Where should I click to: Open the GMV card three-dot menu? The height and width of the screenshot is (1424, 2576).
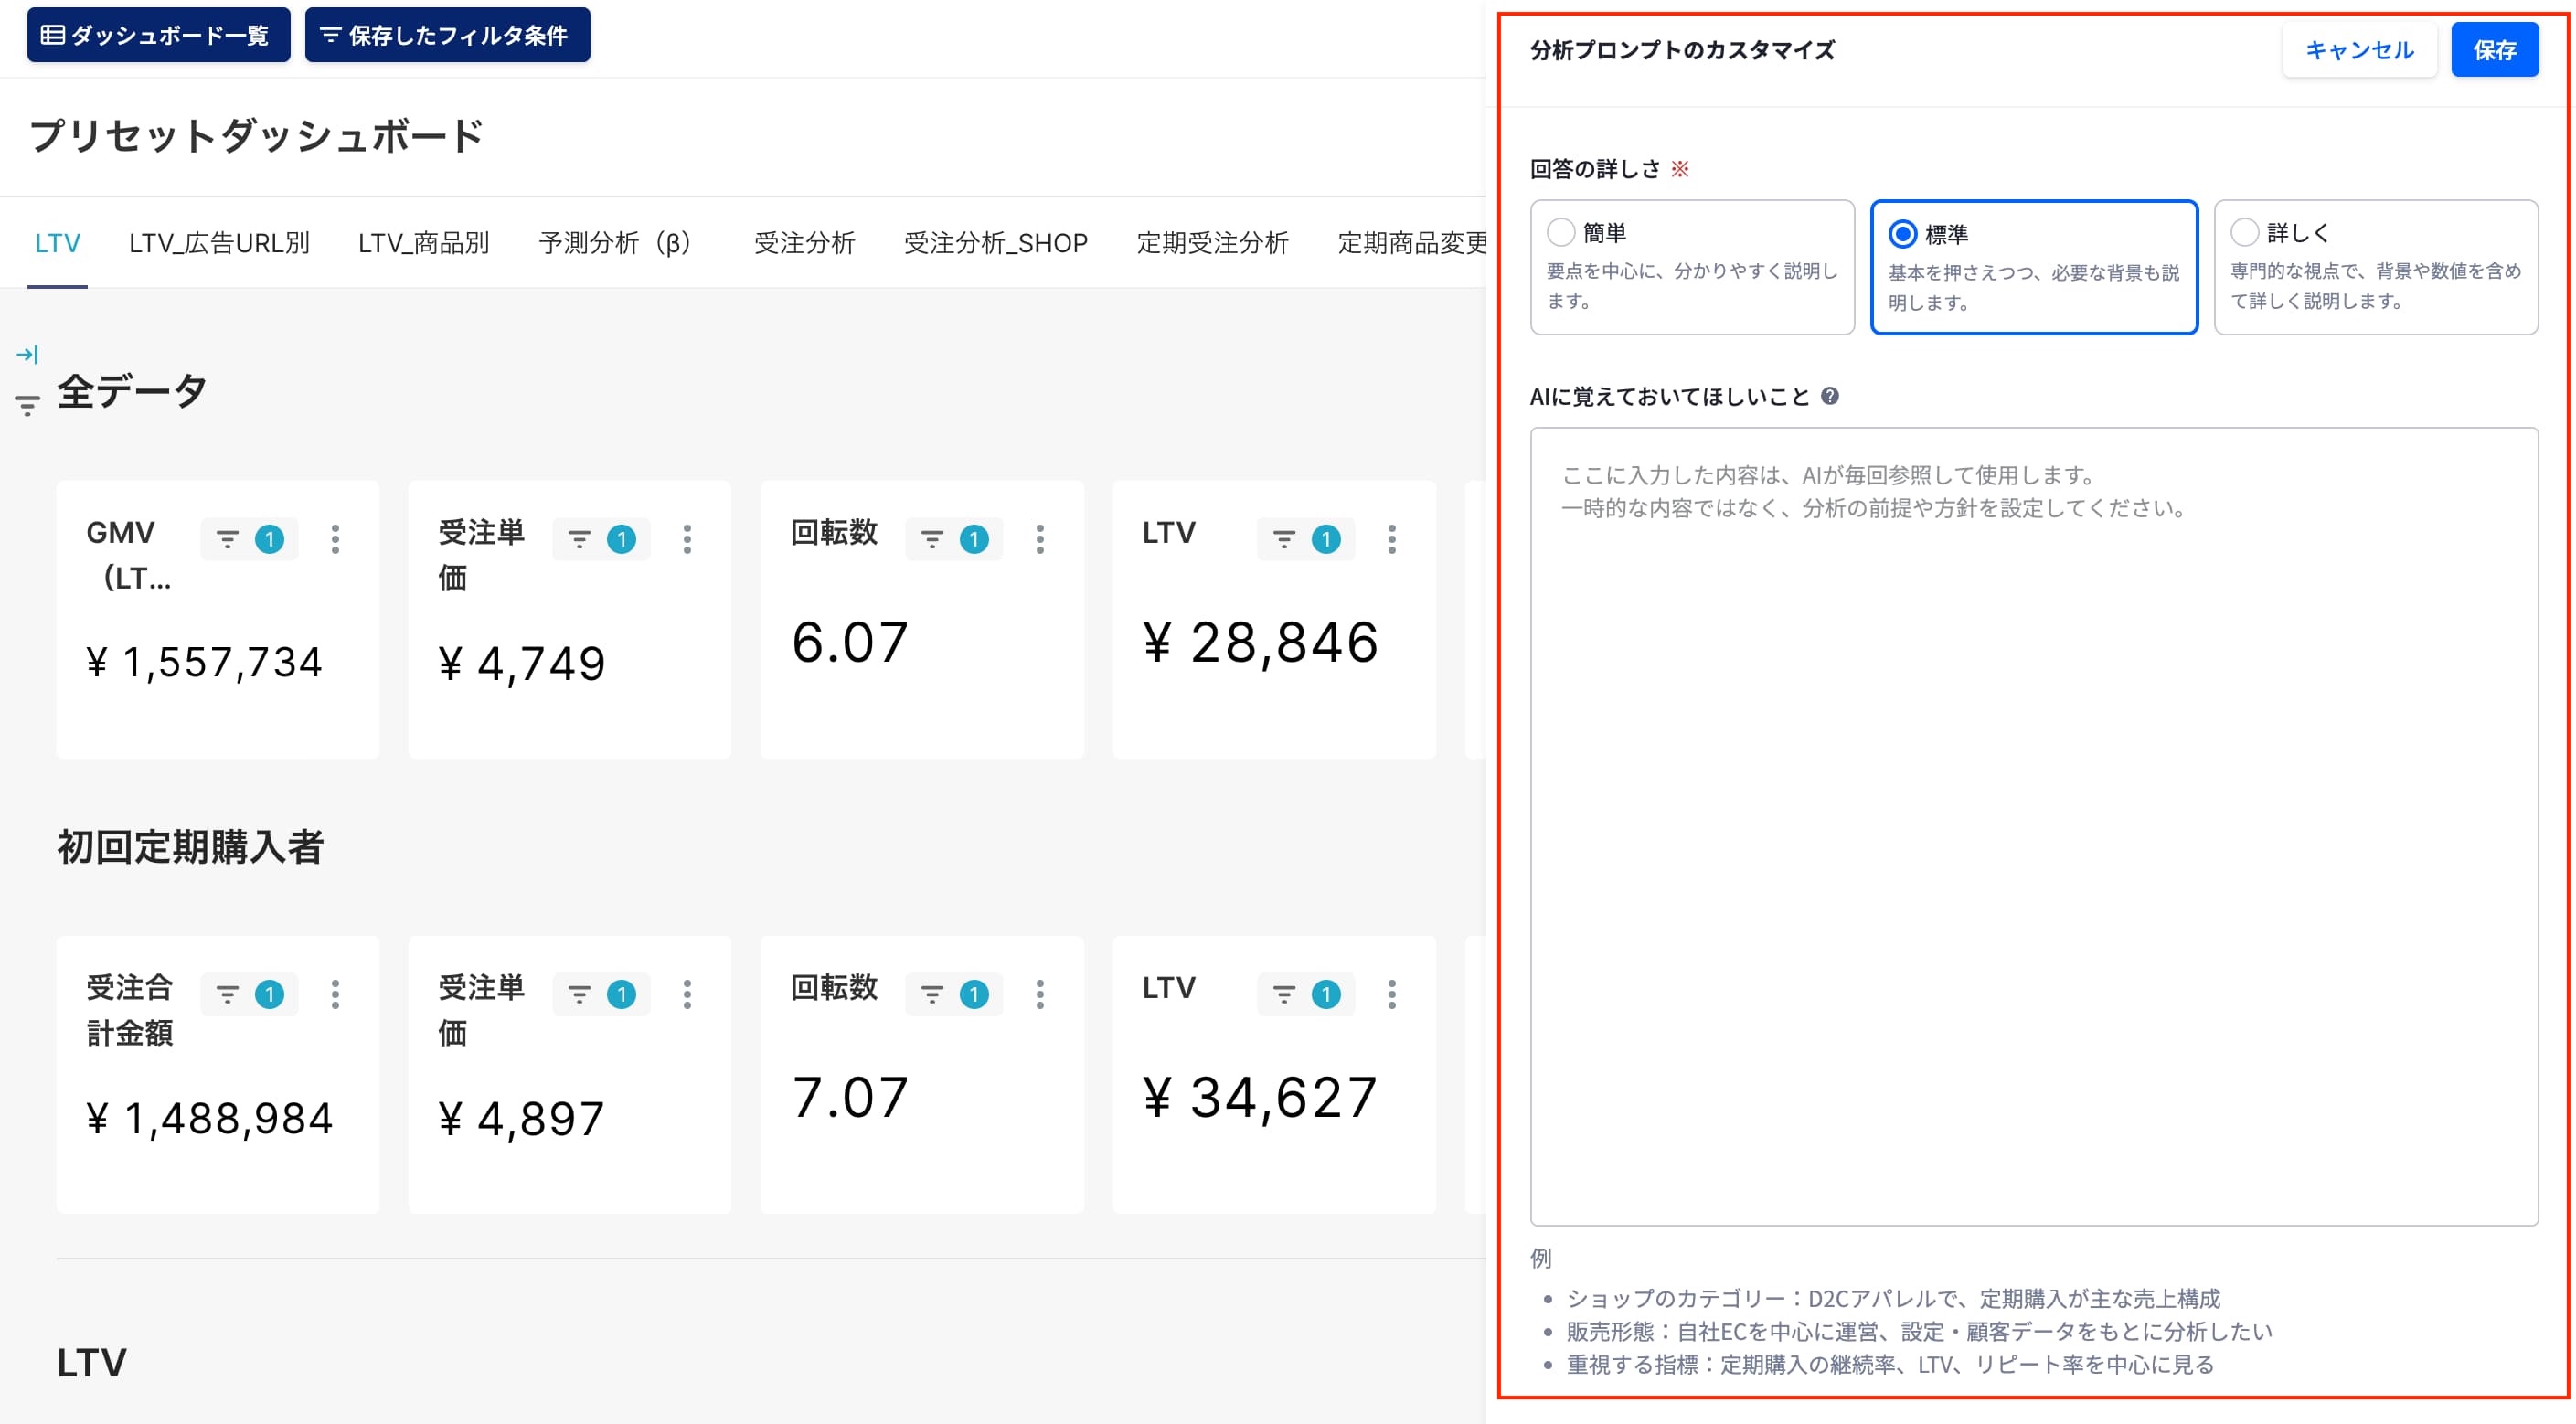(x=335, y=539)
